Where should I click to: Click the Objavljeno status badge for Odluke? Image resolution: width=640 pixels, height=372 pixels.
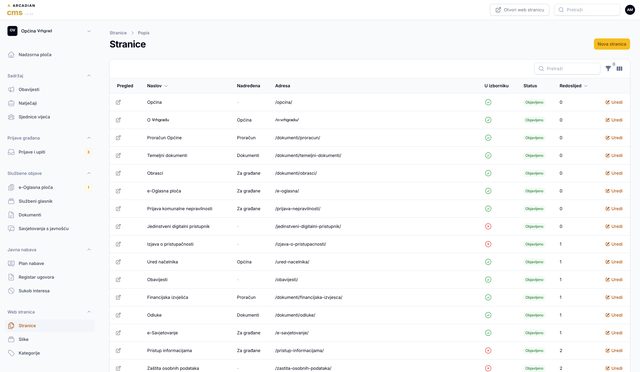tap(534, 315)
